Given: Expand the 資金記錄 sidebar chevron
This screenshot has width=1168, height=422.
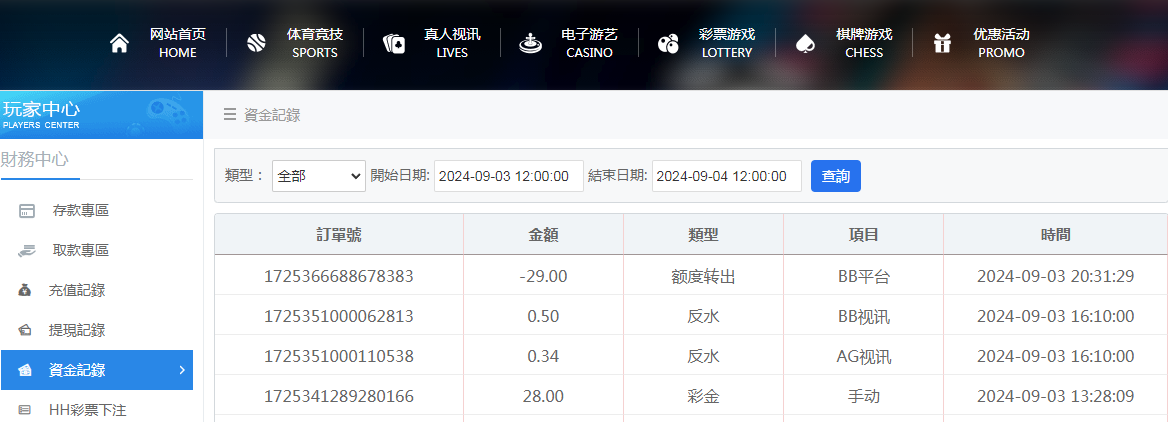Looking at the screenshot, I should click(181, 370).
